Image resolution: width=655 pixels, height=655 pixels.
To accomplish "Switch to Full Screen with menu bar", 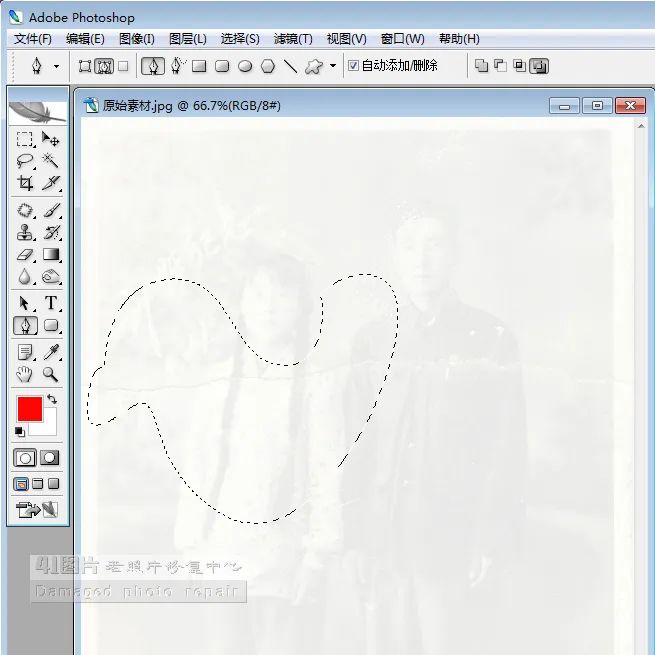I will click(x=38, y=484).
